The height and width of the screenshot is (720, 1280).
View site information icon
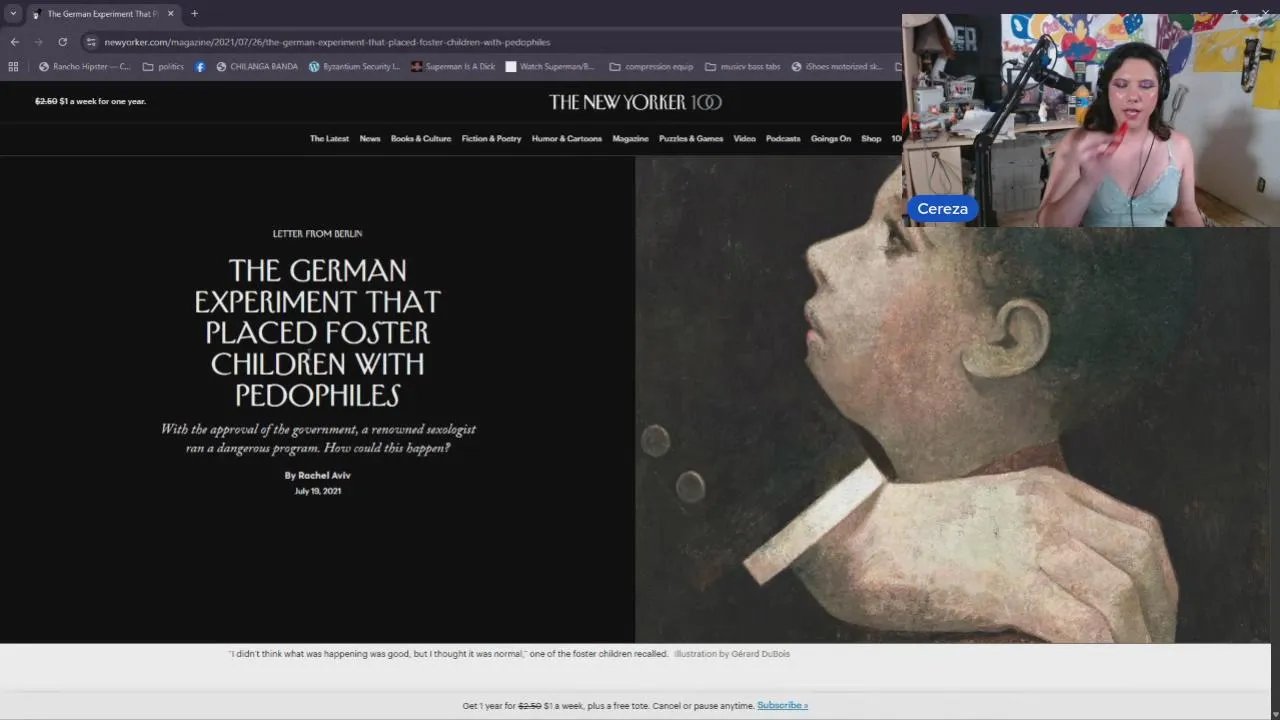point(91,42)
